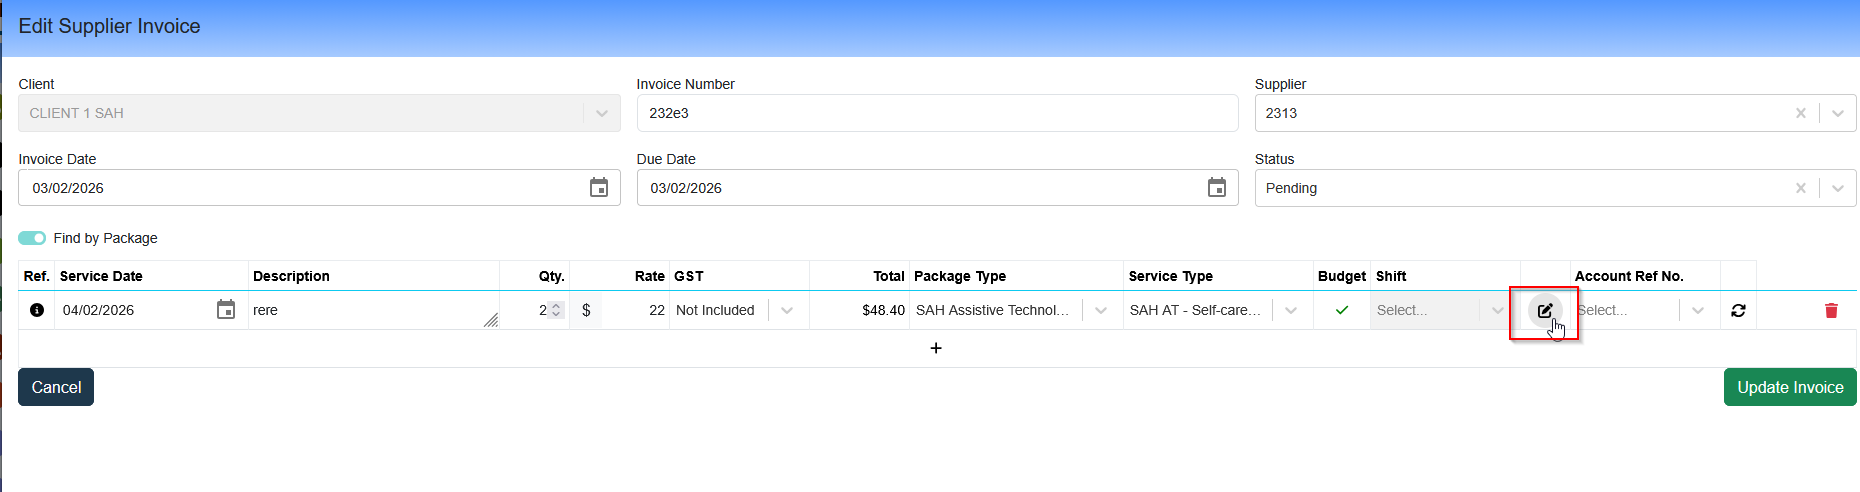Open the Invoice Date calendar picker
This screenshot has width=1860, height=492.
[598, 188]
